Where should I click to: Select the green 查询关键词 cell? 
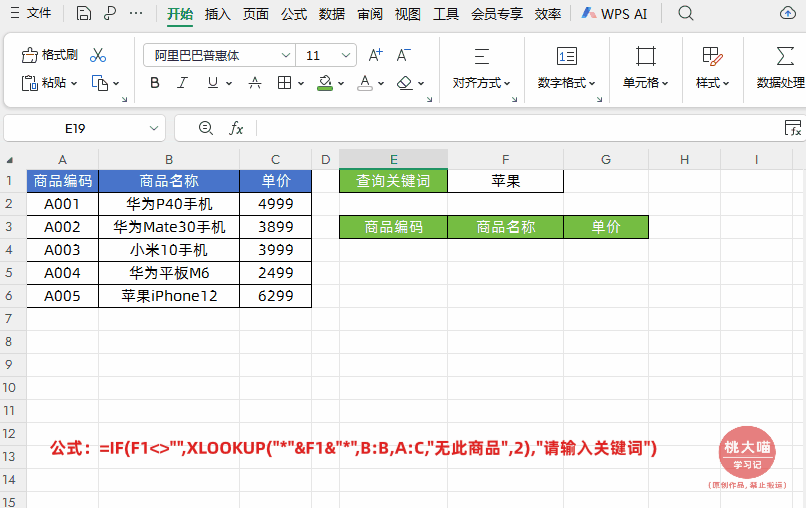coord(393,181)
